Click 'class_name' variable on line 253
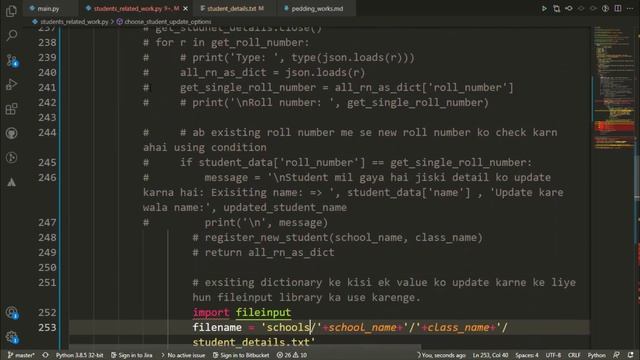 tap(459, 328)
